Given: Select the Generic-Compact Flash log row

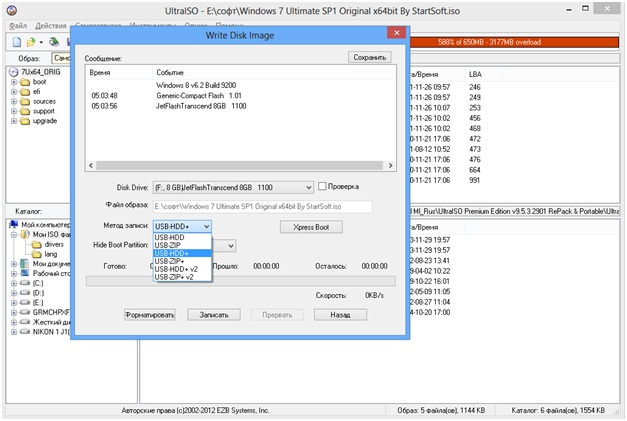Looking at the screenshot, I should (241, 96).
